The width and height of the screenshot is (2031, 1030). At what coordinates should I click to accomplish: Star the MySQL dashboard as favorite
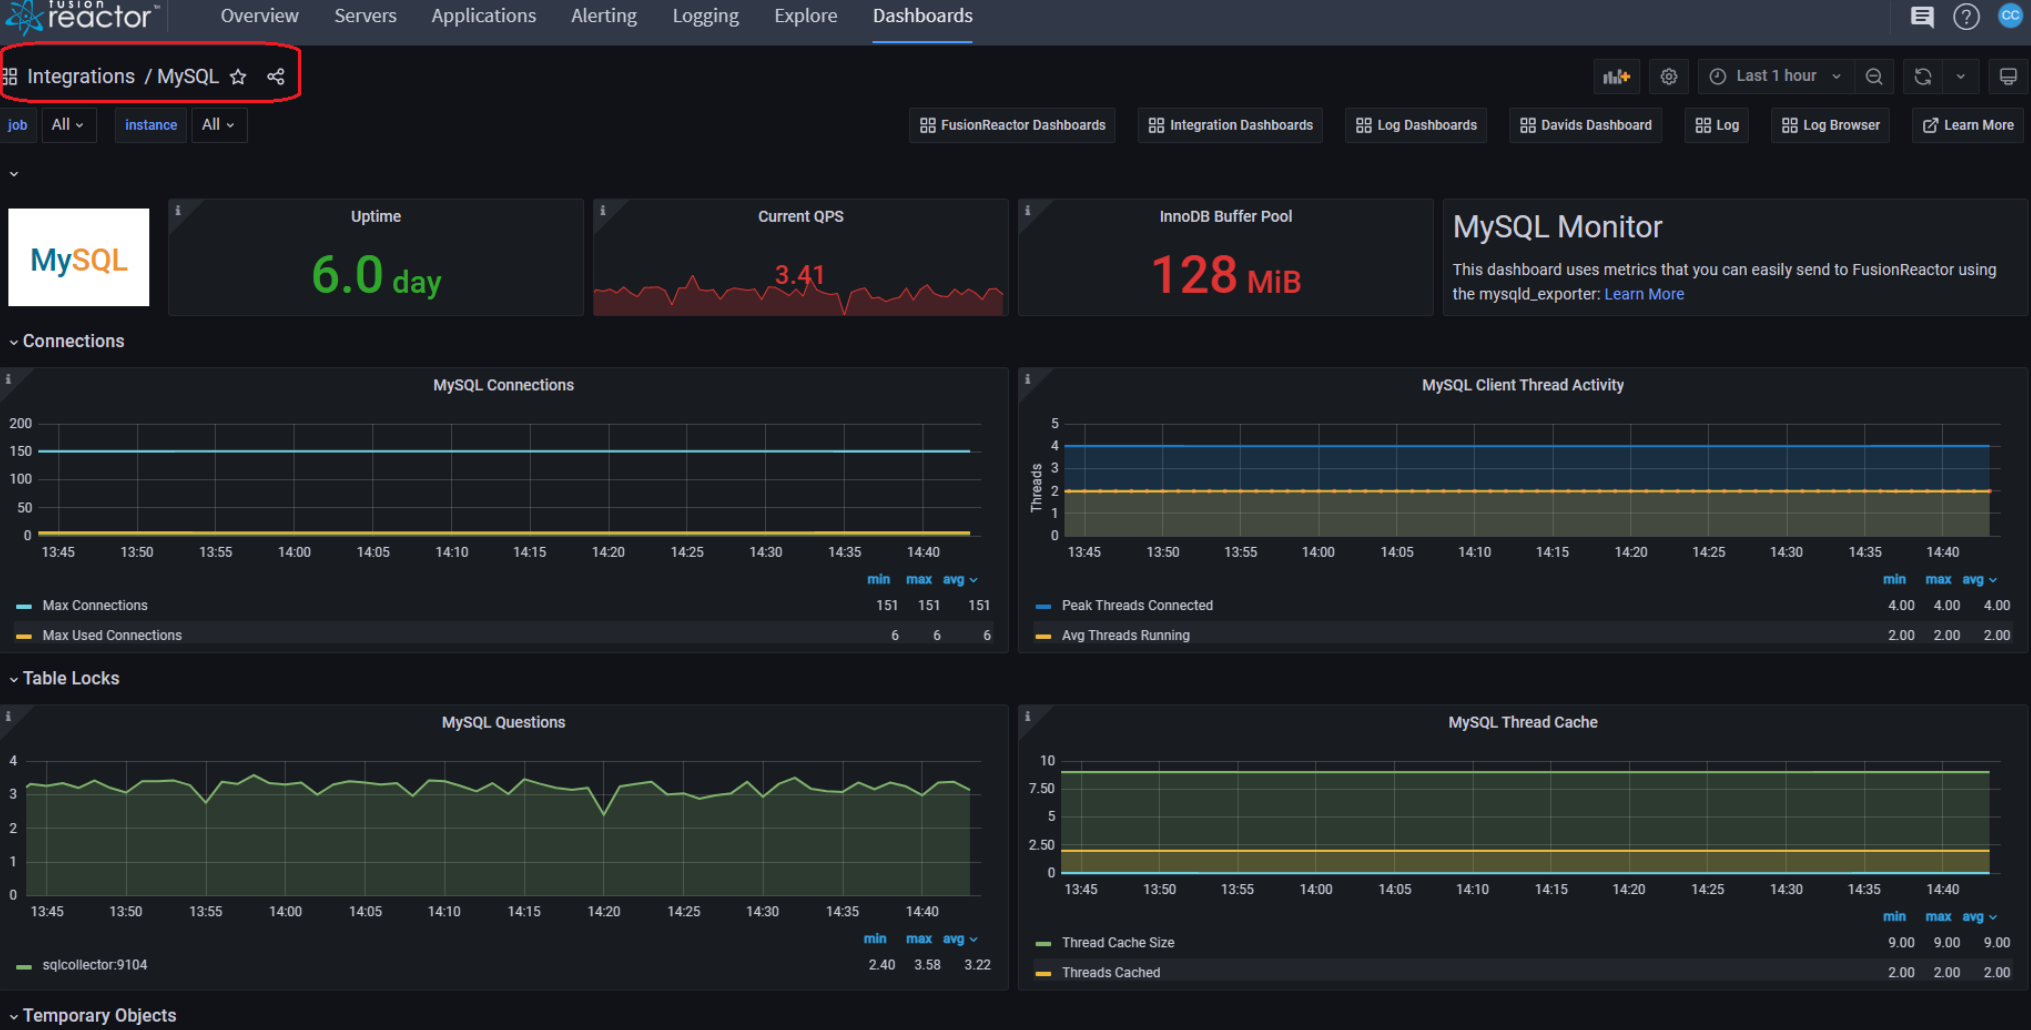coord(238,77)
